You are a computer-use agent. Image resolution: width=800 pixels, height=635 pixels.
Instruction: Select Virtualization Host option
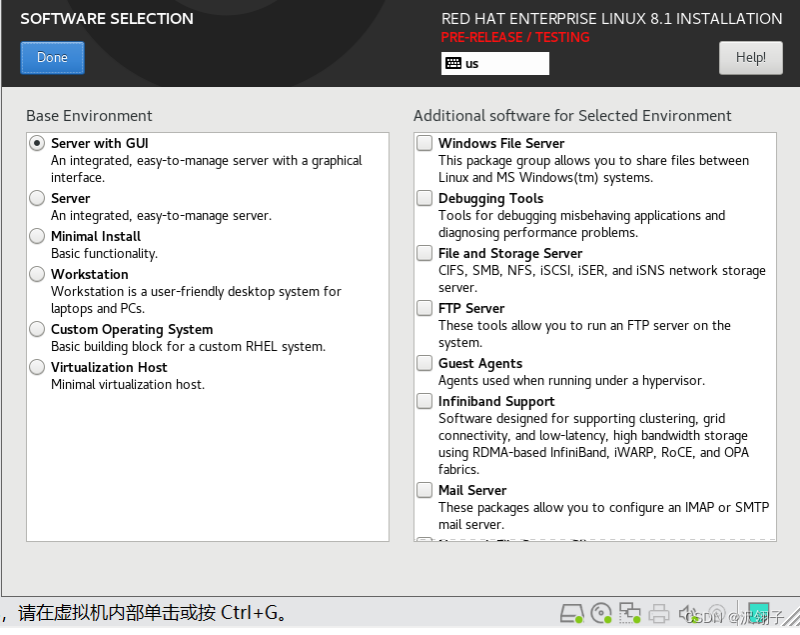coord(36,367)
